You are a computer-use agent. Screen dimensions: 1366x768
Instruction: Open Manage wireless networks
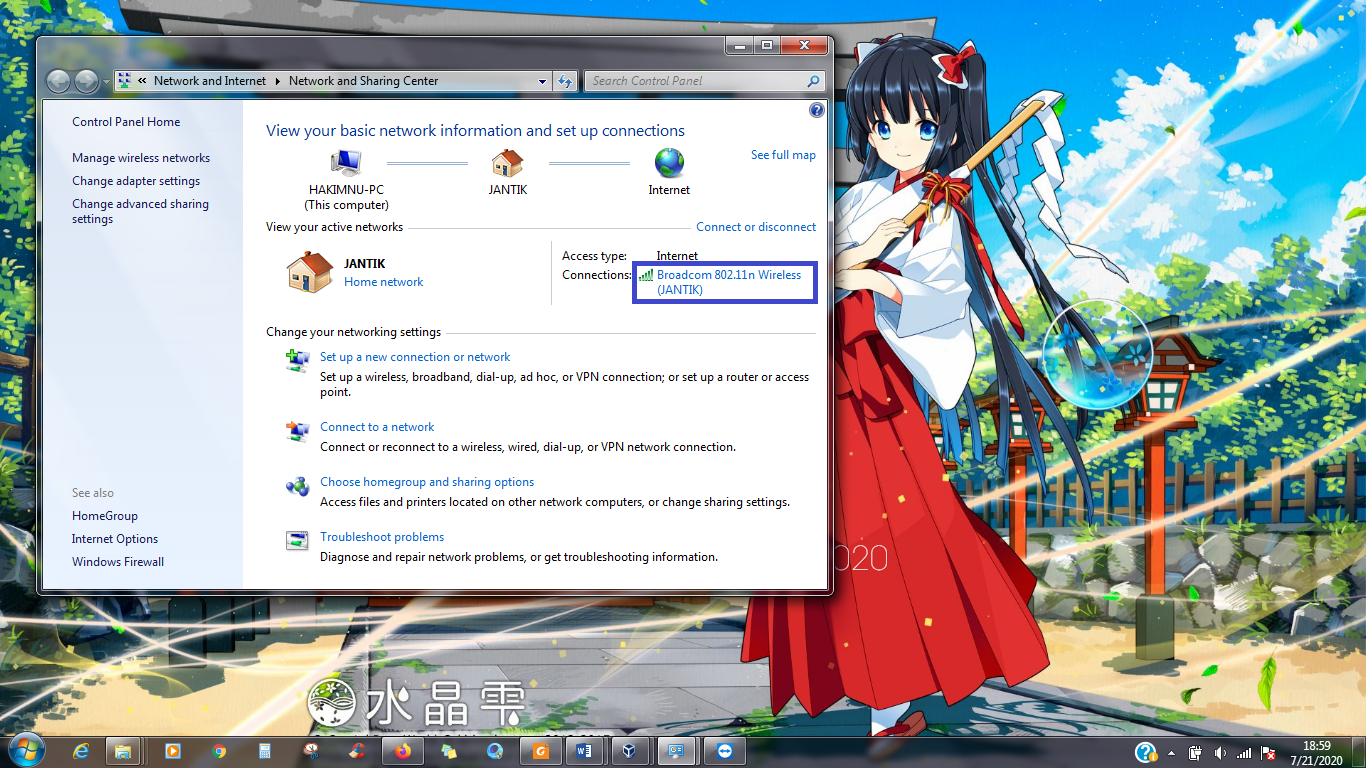click(141, 158)
